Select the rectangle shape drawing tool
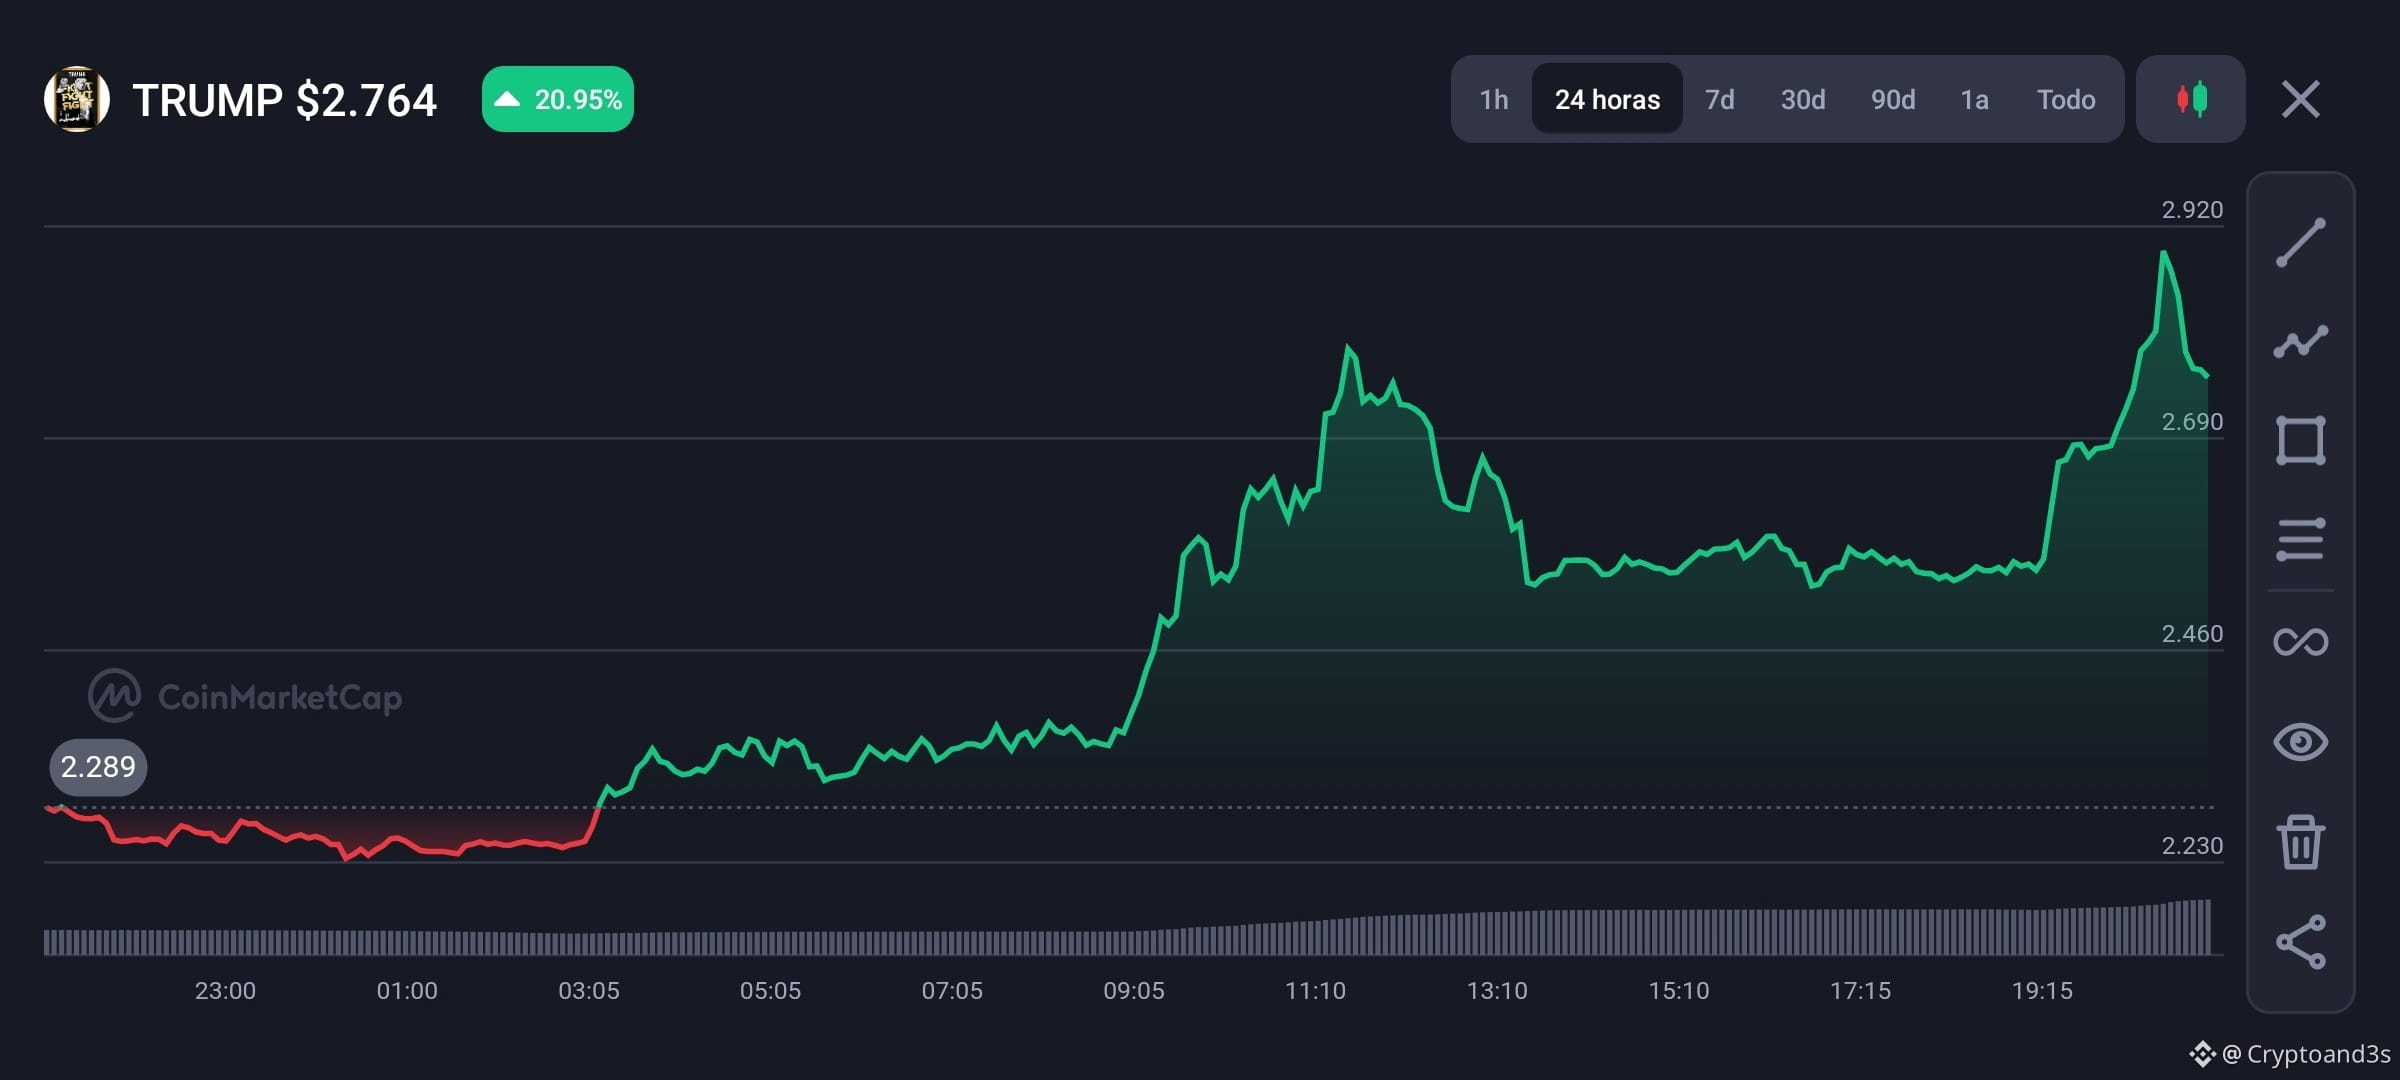This screenshot has width=2400, height=1080. point(2300,441)
